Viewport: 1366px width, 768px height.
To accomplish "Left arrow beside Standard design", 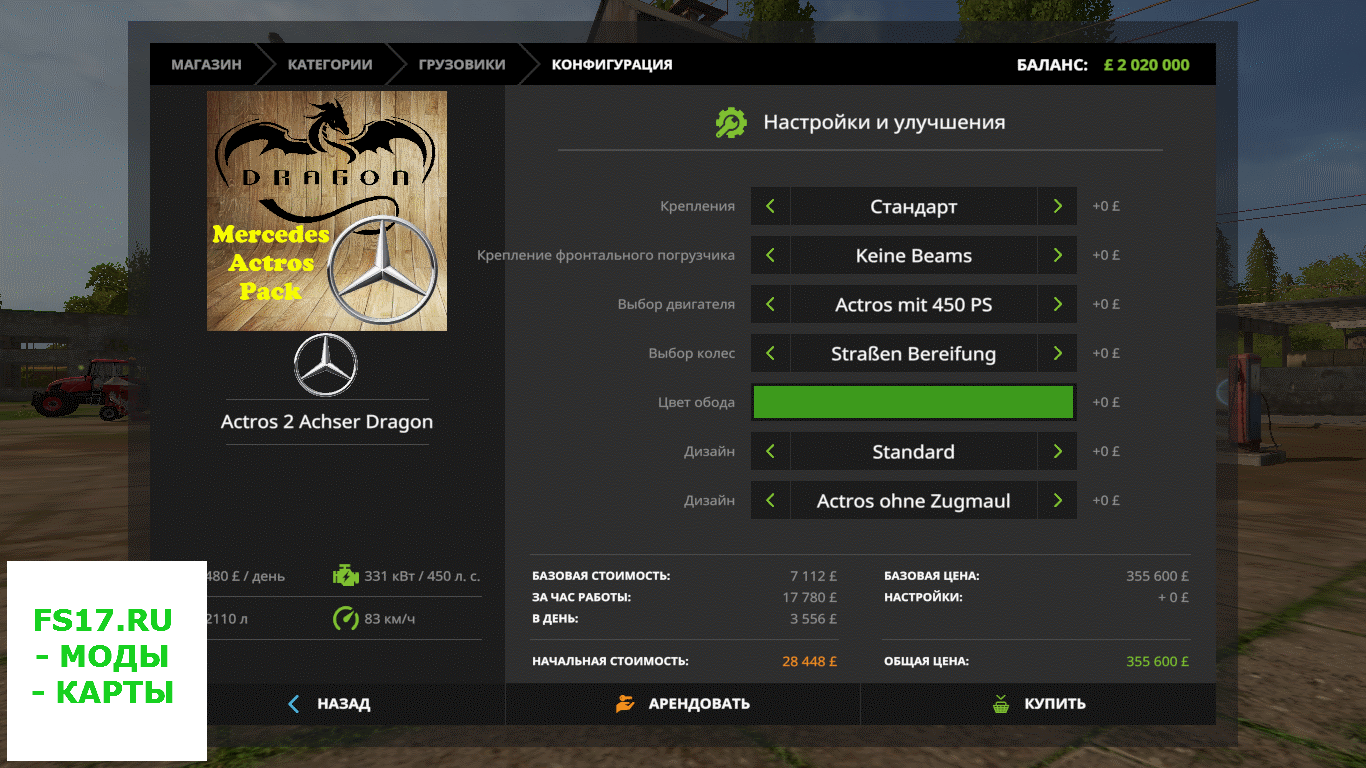I will tap(770, 451).
